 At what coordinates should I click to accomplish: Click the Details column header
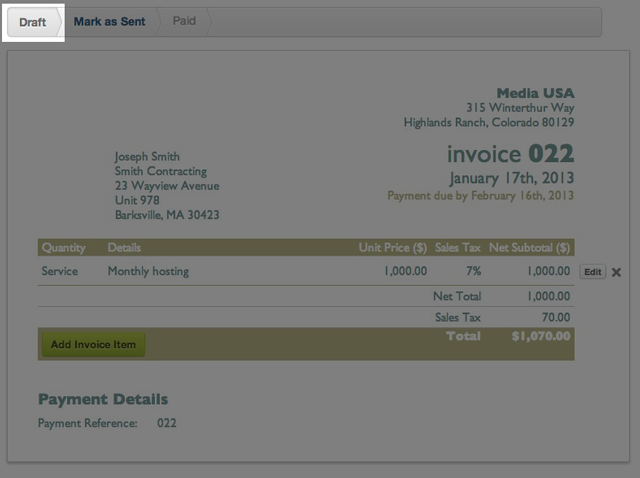124,248
